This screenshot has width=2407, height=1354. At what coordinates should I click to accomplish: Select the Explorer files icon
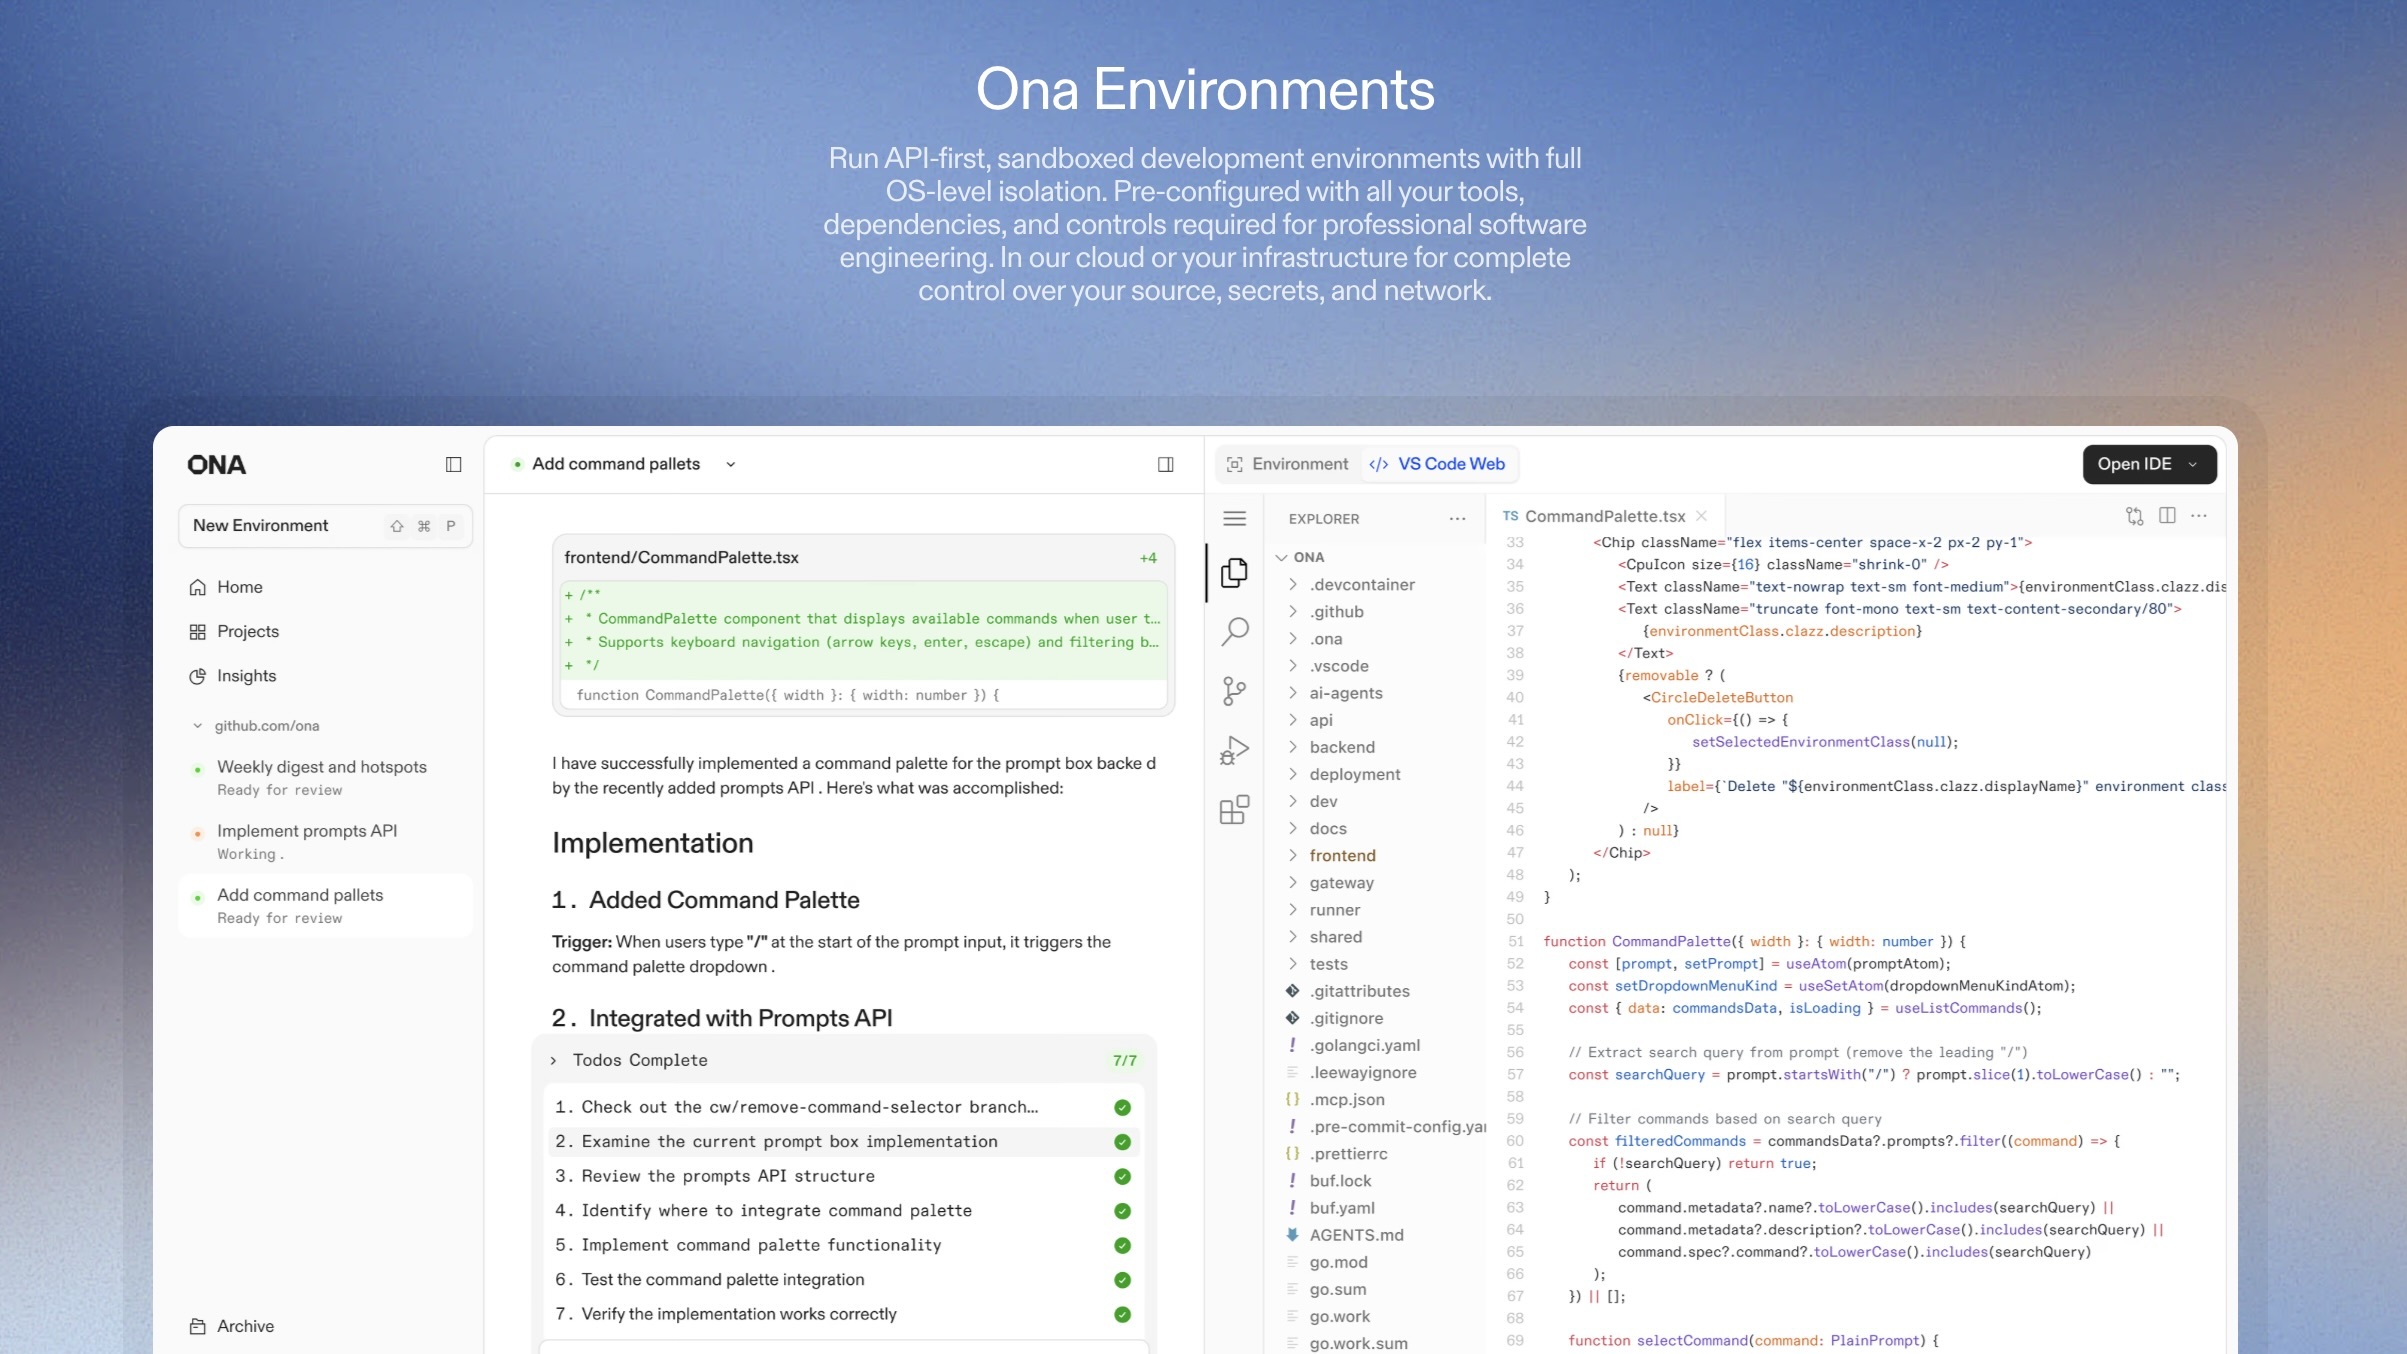pyautogui.click(x=1235, y=573)
